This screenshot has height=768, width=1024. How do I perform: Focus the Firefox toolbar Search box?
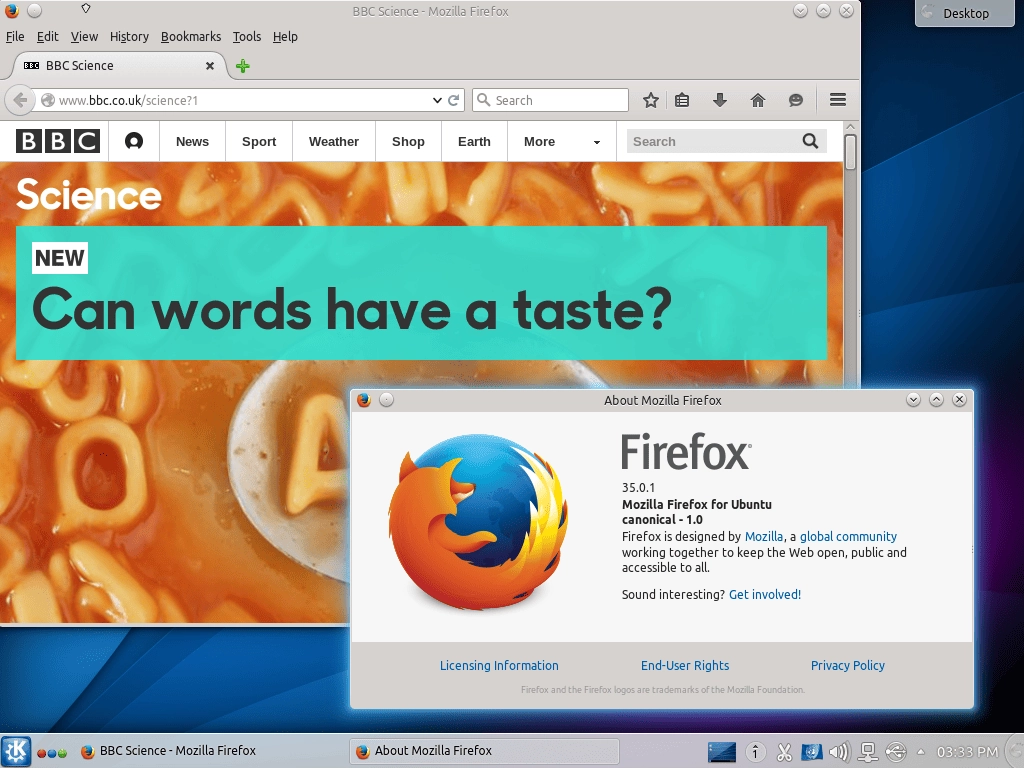pos(551,100)
